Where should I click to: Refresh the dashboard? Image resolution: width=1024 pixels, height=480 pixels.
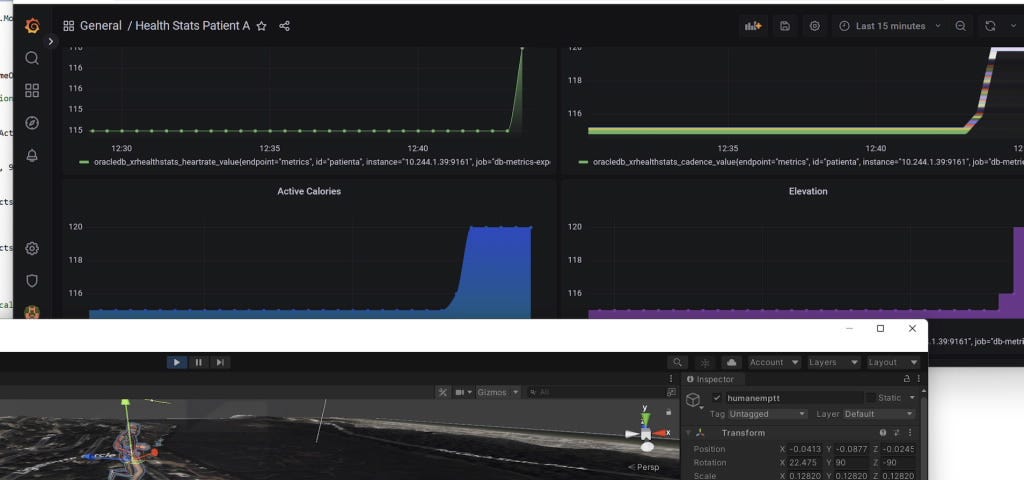[x=990, y=26]
